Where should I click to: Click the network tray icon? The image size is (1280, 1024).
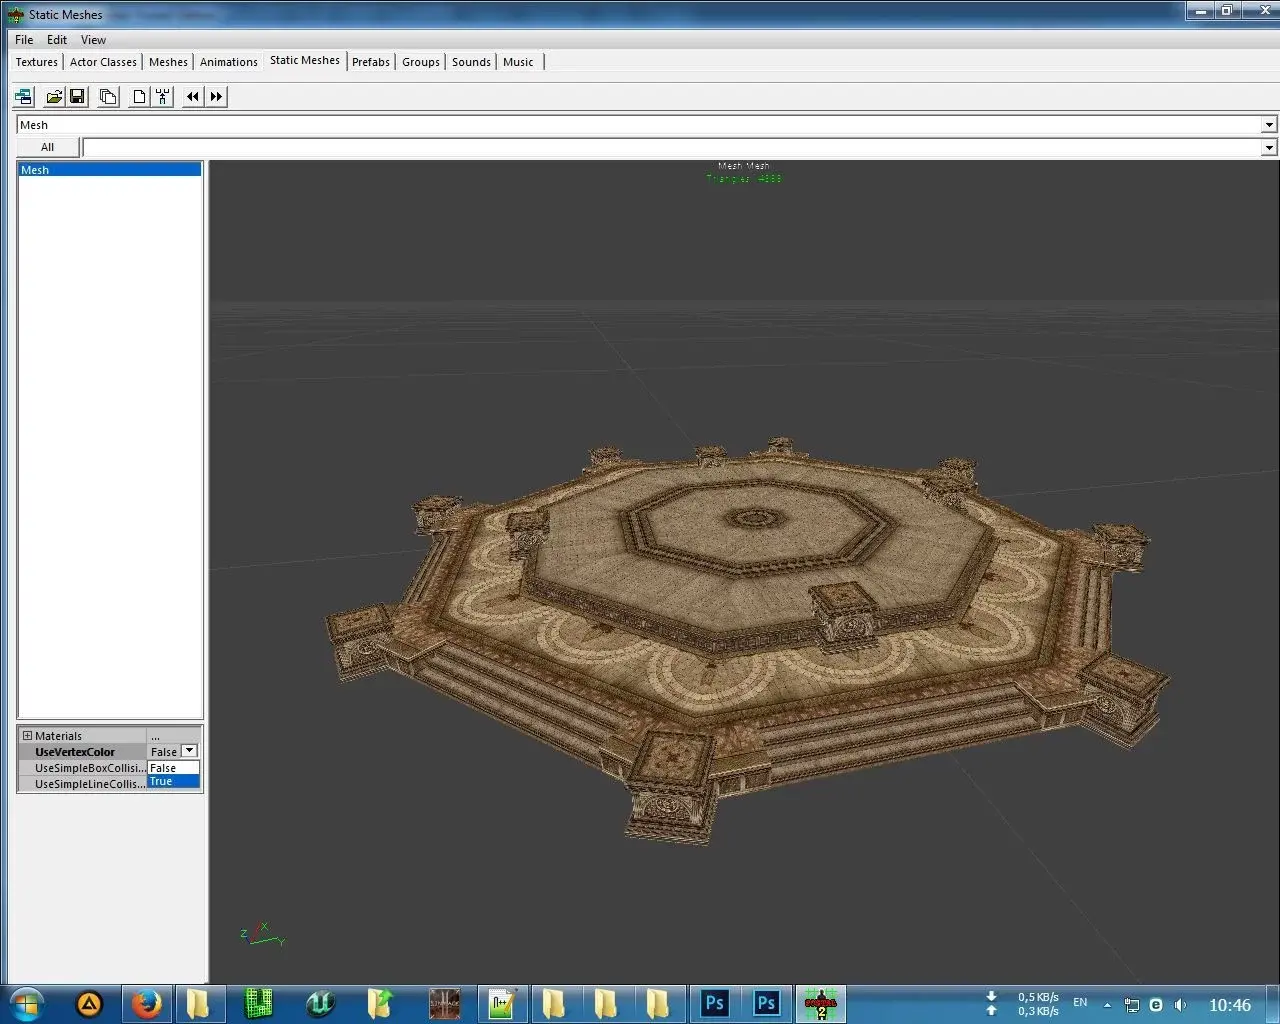tap(1132, 1005)
